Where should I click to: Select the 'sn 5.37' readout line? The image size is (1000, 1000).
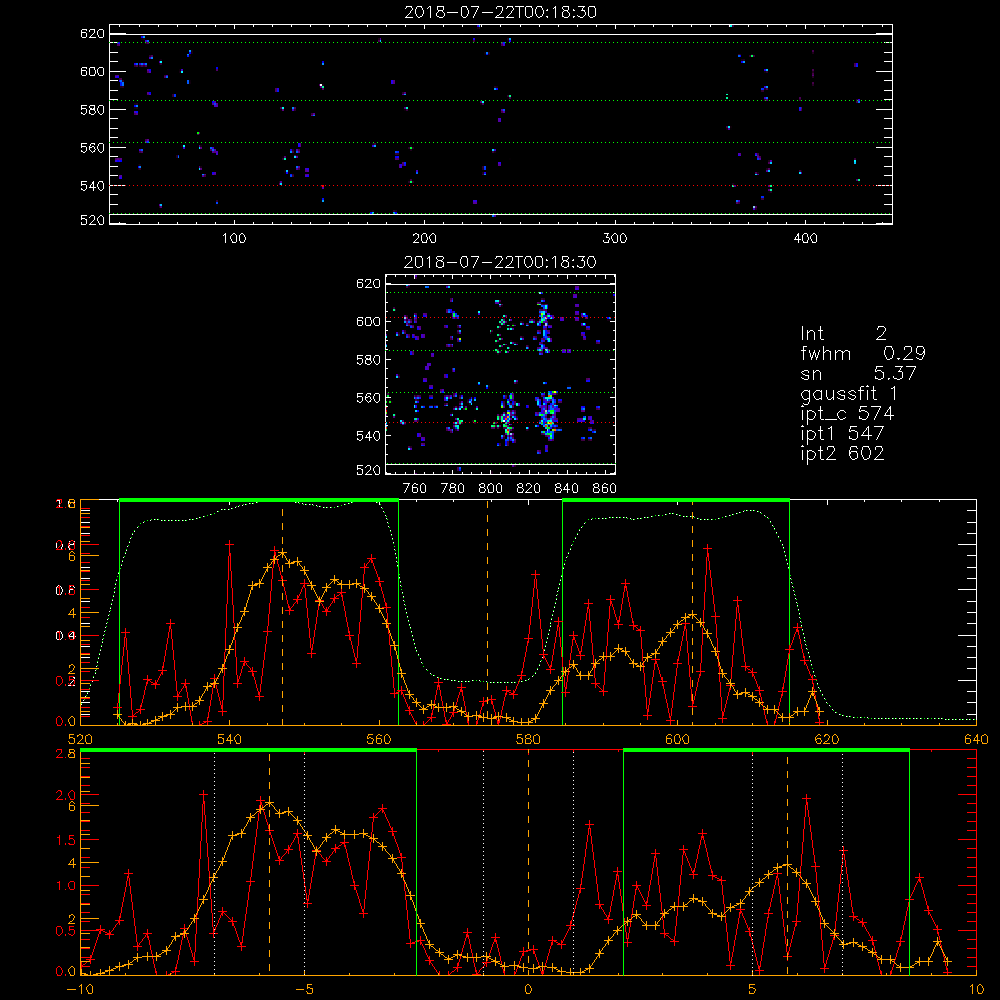point(858,373)
